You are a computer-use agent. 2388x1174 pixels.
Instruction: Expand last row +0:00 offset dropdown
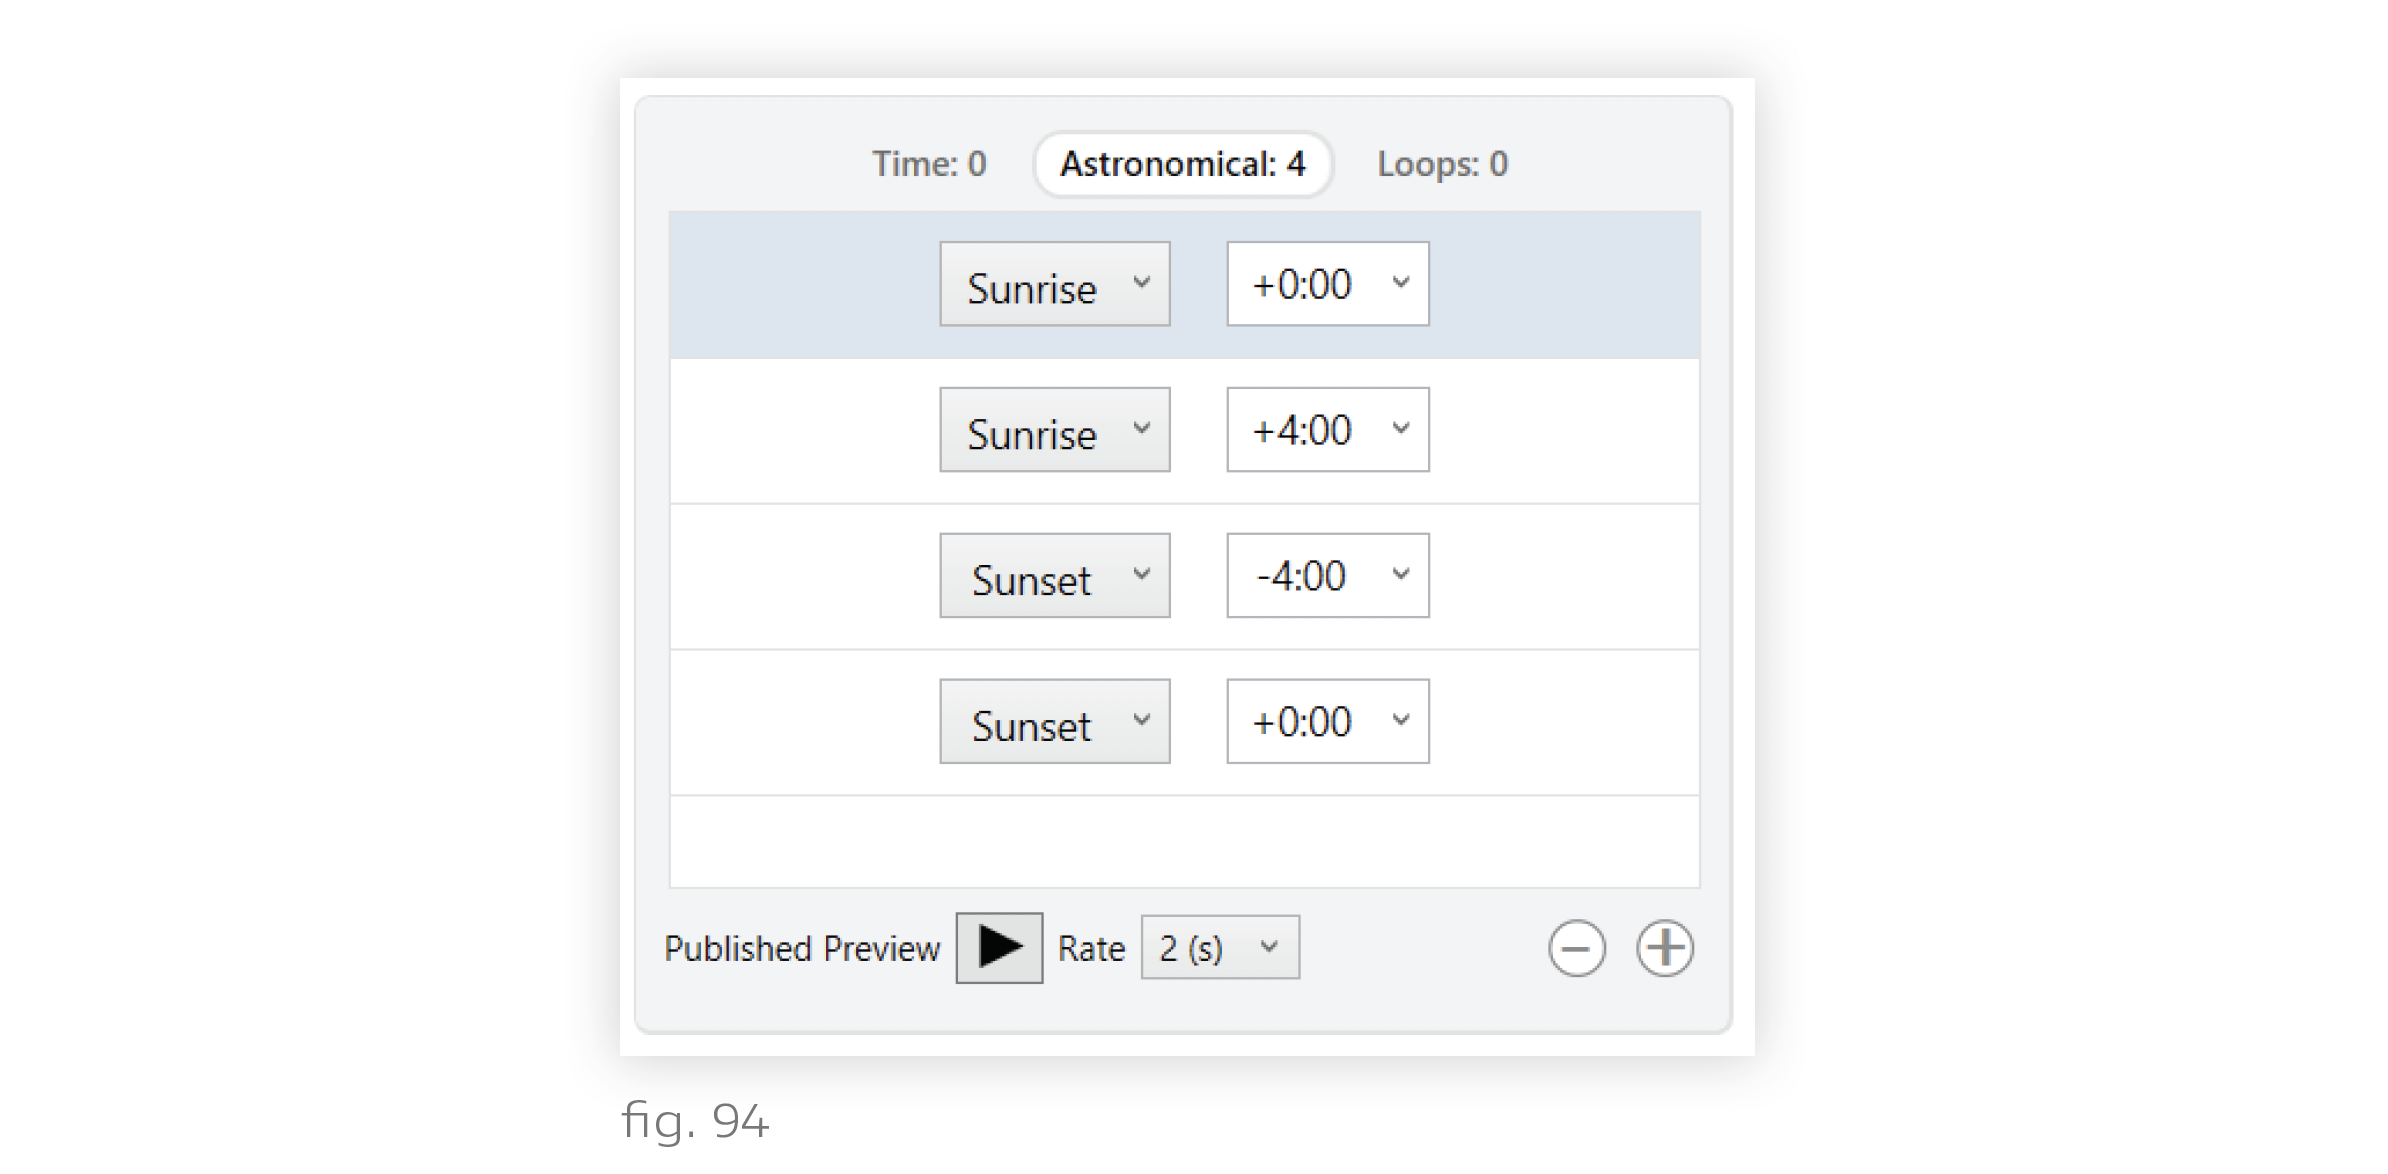pyautogui.click(x=1327, y=722)
